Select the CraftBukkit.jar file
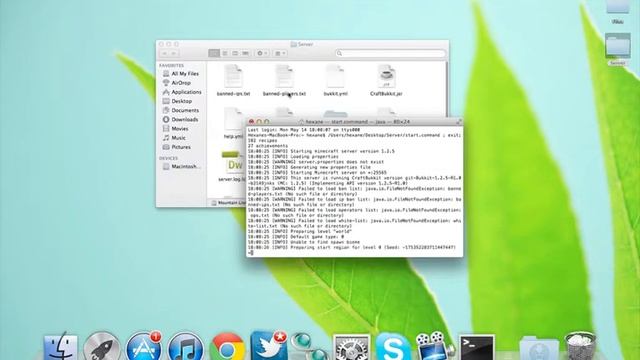The width and height of the screenshot is (640, 360). 386,80
